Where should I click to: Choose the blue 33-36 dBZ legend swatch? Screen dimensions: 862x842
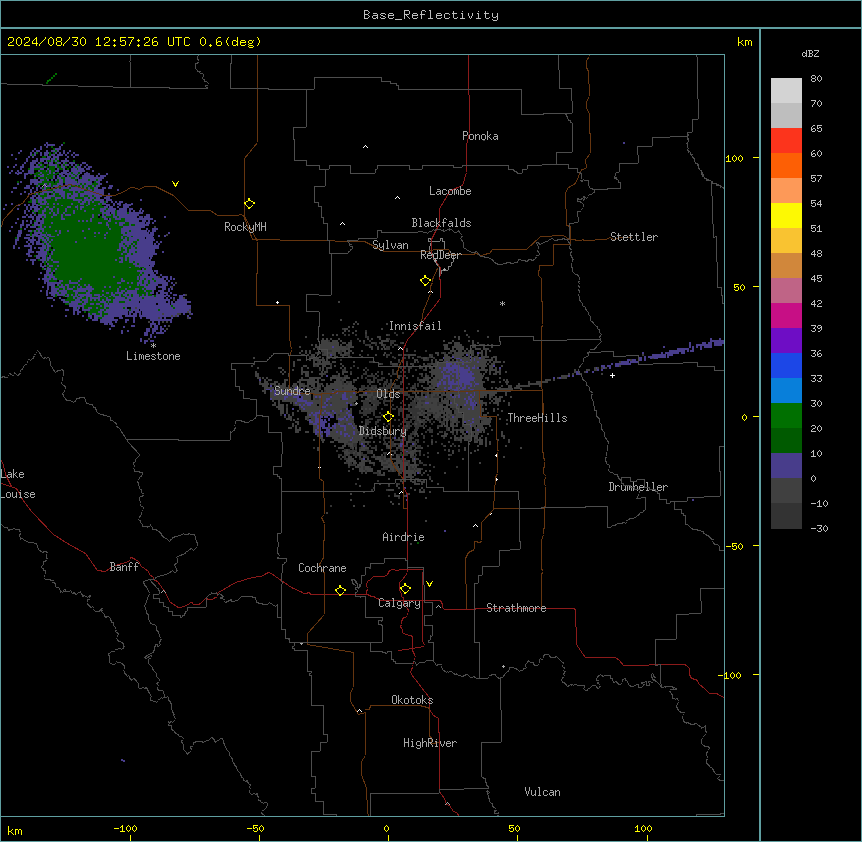[x=786, y=365]
